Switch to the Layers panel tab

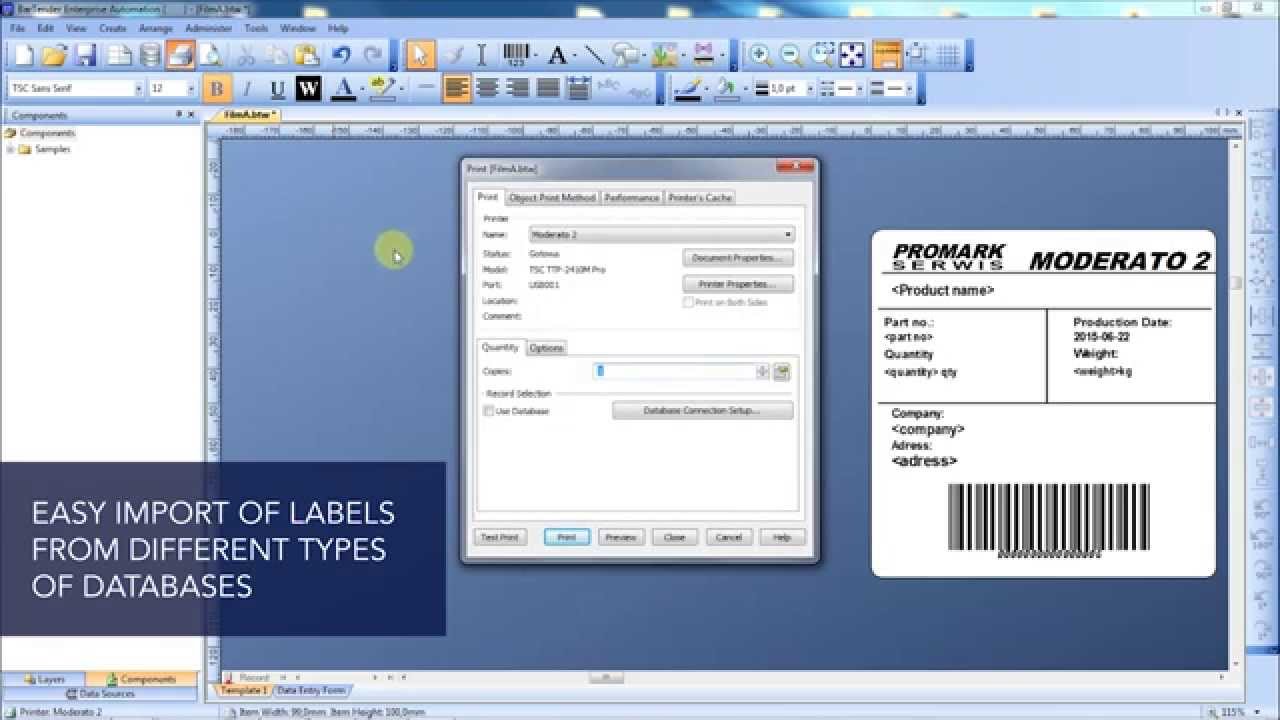click(44, 680)
